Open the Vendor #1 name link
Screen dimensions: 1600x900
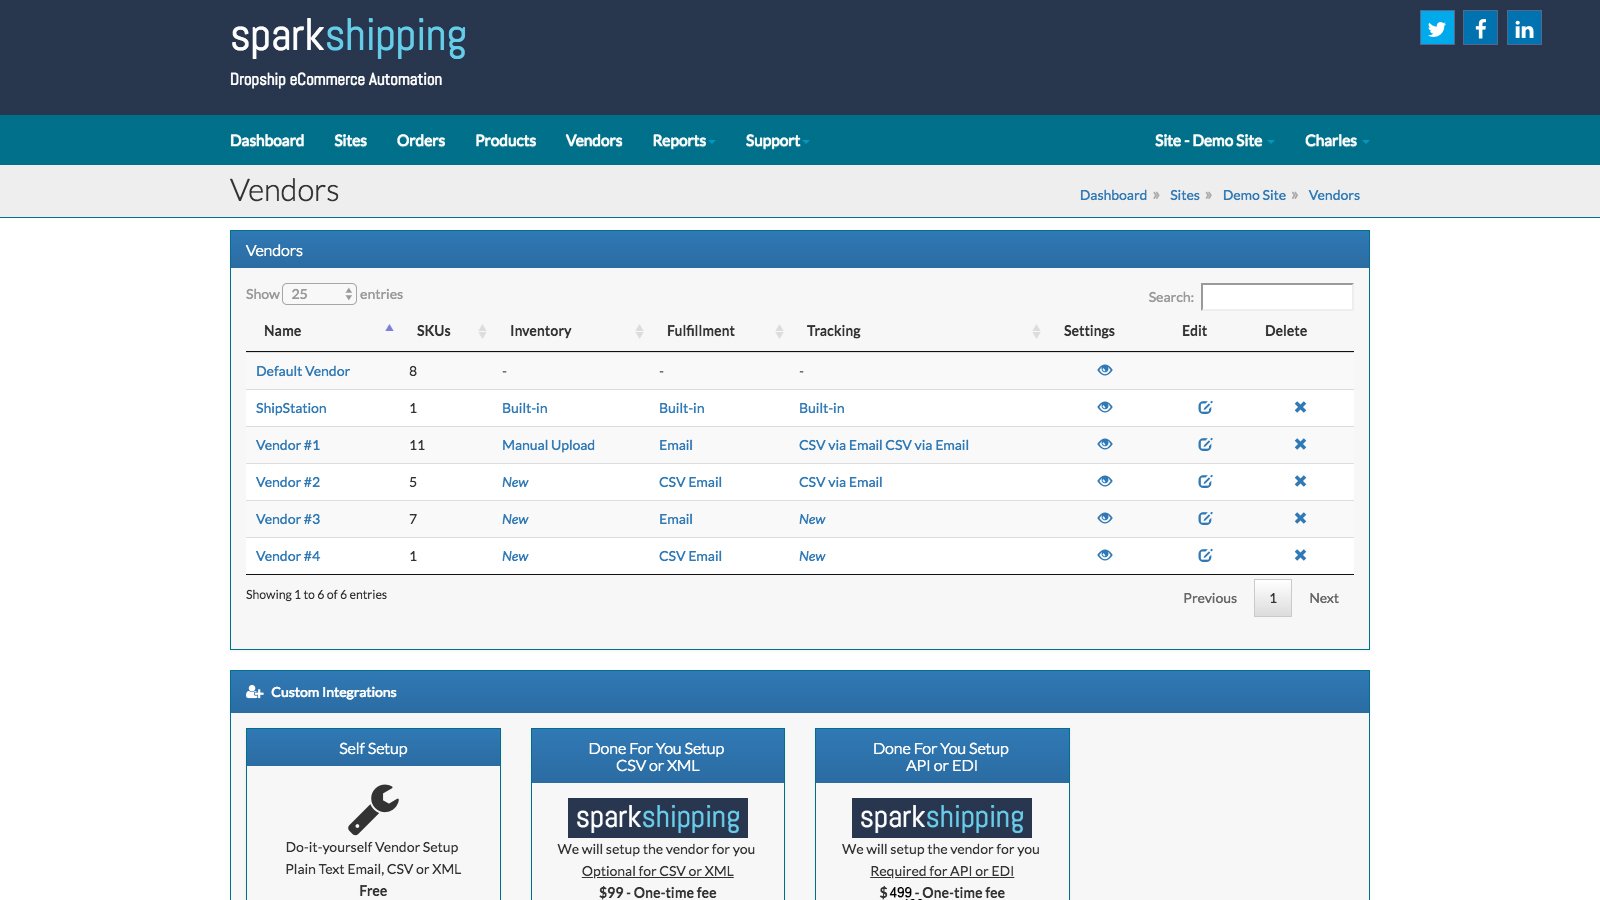point(288,445)
